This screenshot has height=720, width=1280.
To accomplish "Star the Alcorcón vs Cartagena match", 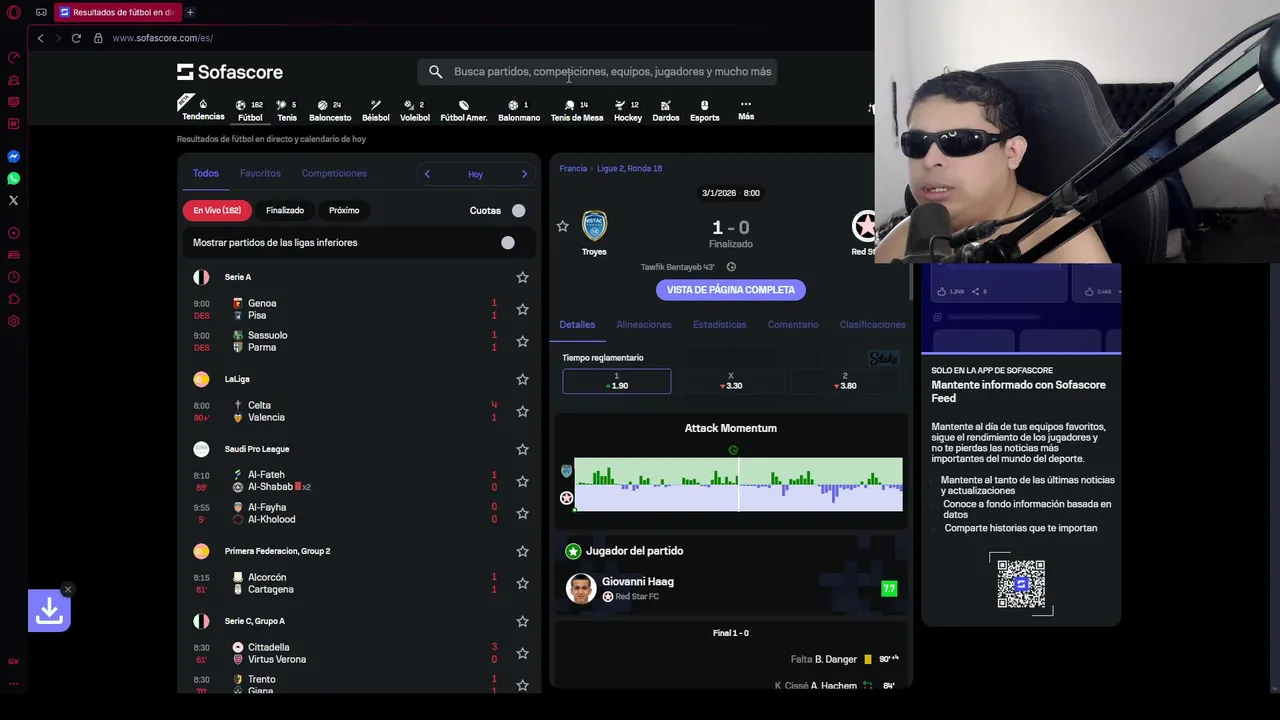I will [522, 583].
